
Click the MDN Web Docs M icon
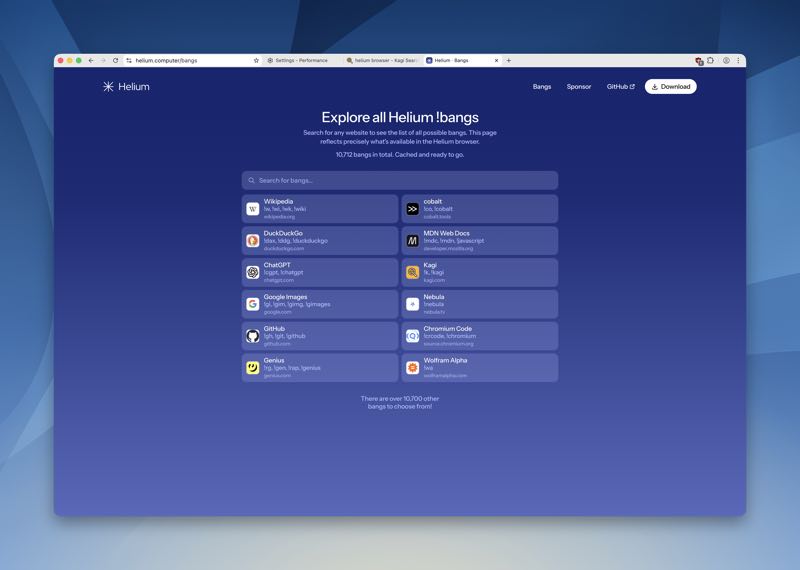(x=412, y=240)
